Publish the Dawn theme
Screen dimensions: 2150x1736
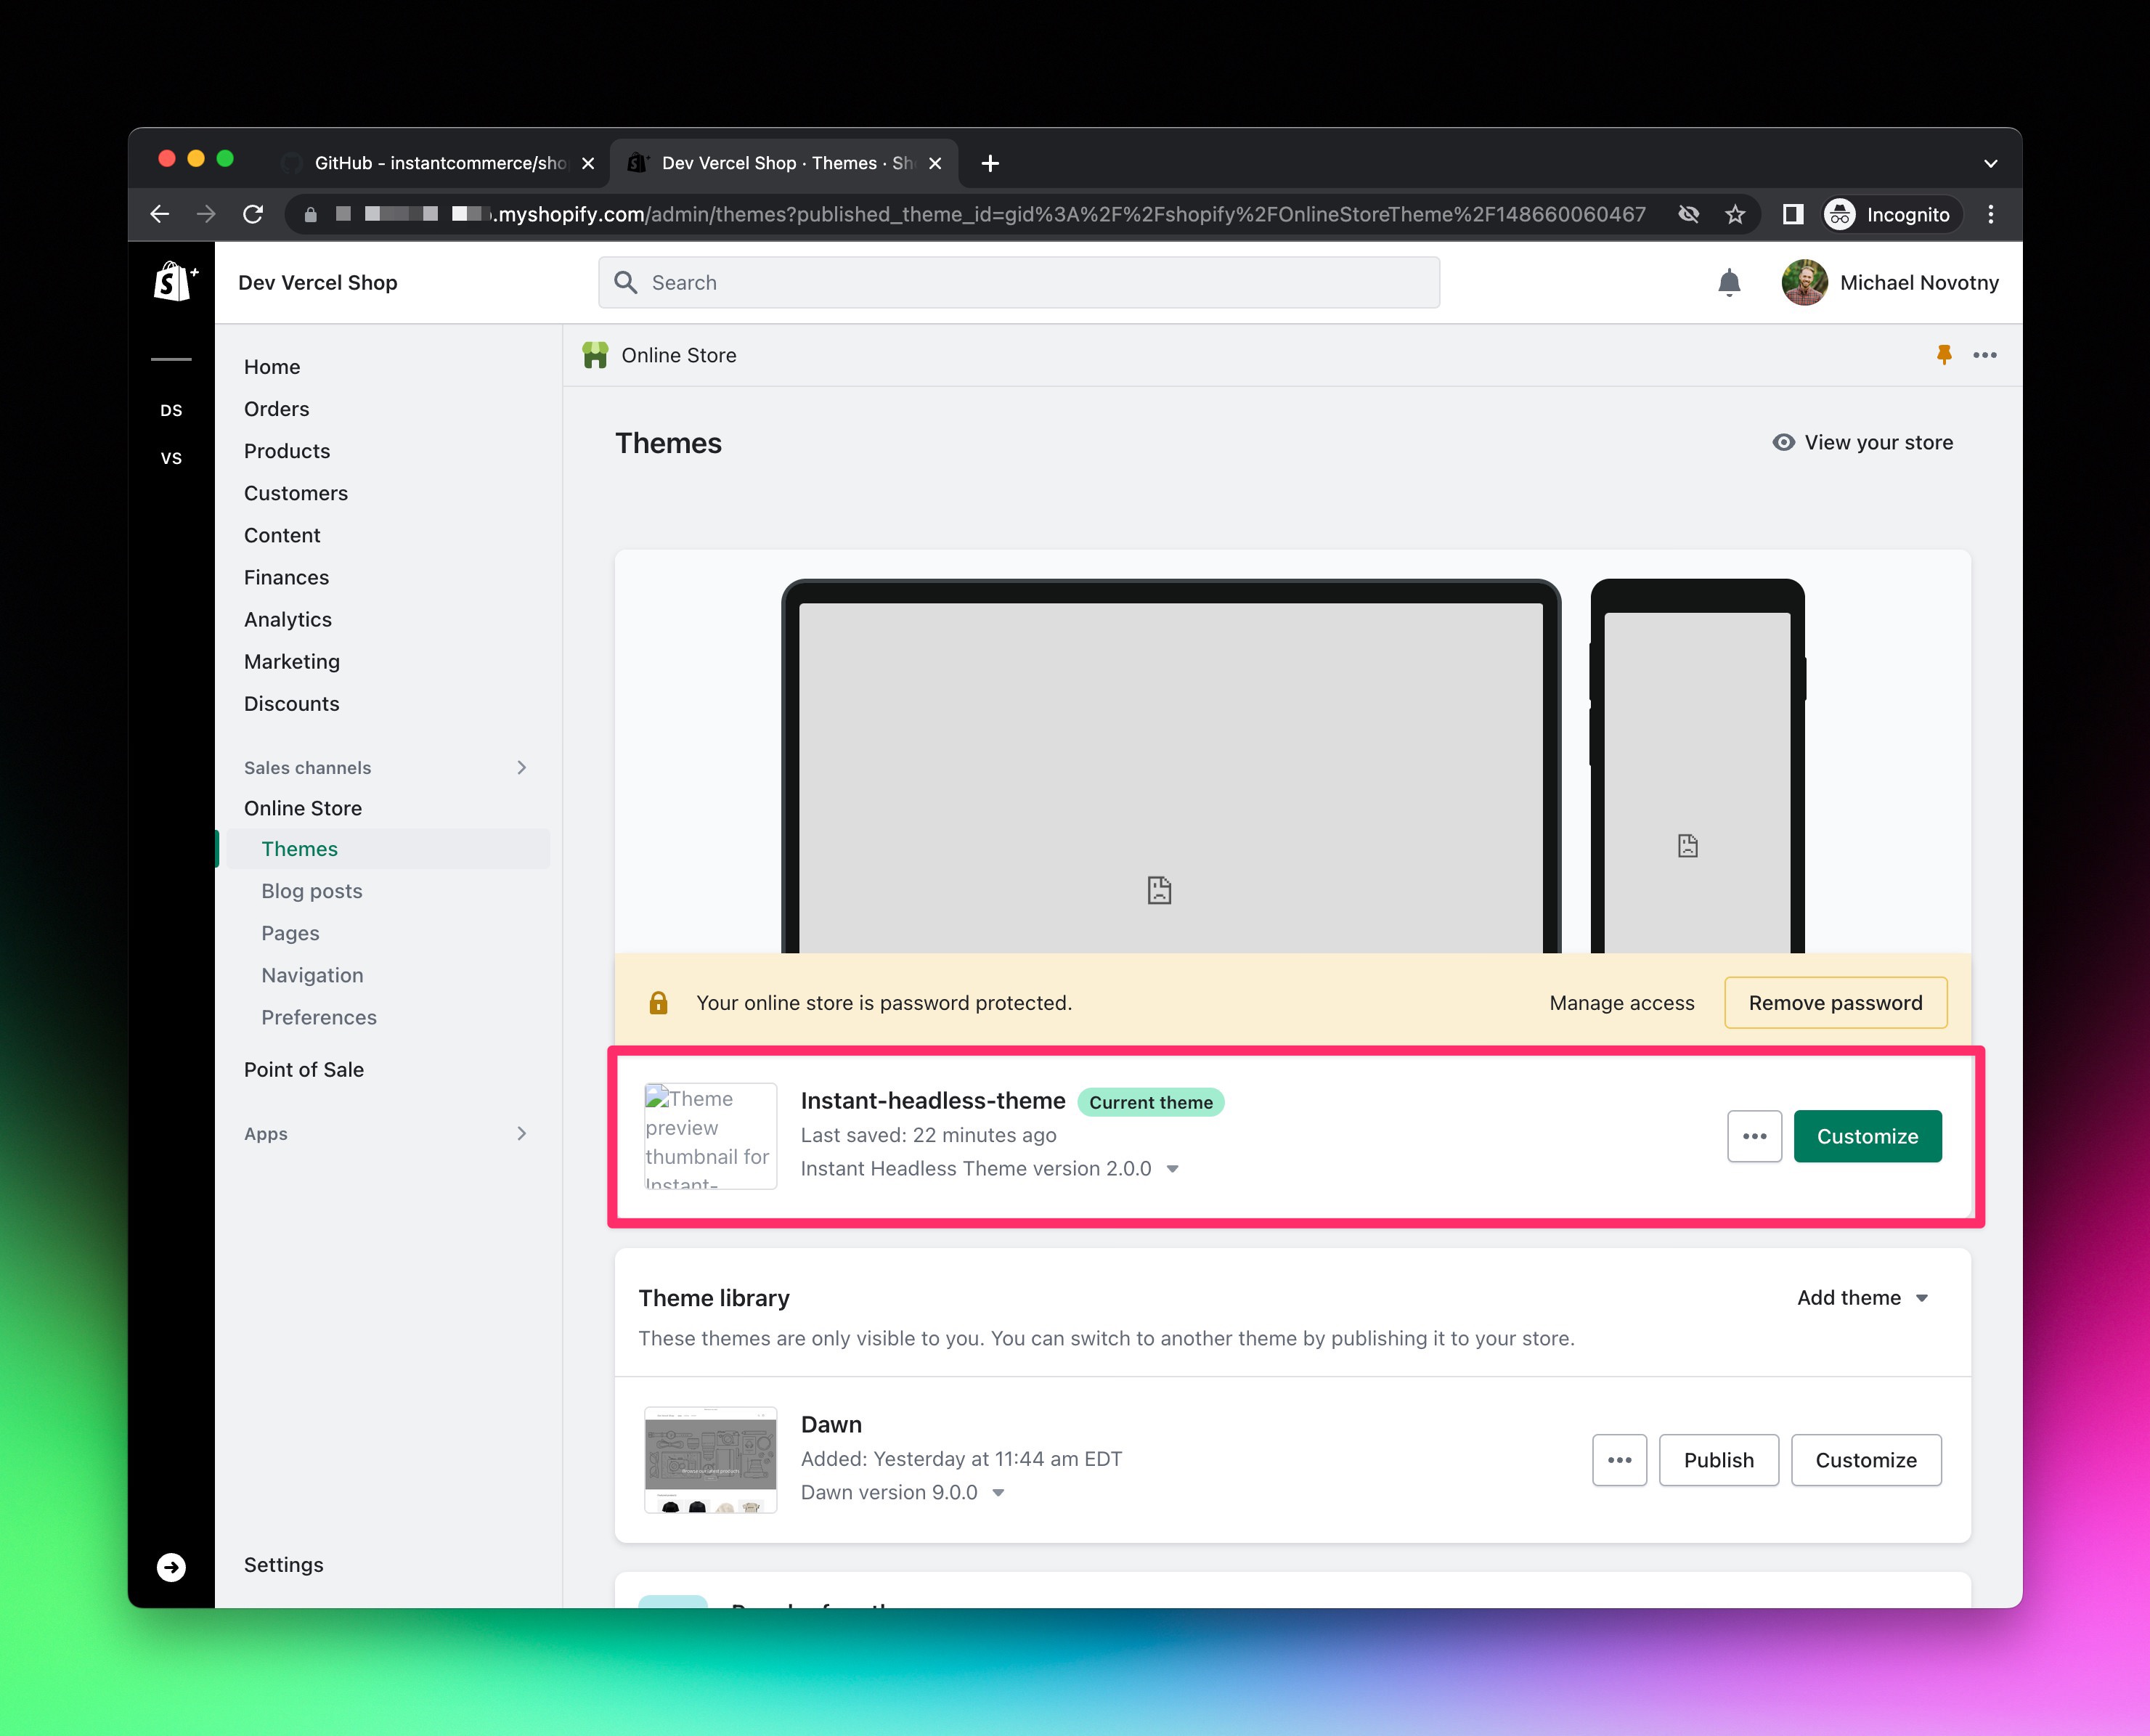pyautogui.click(x=1719, y=1460)
